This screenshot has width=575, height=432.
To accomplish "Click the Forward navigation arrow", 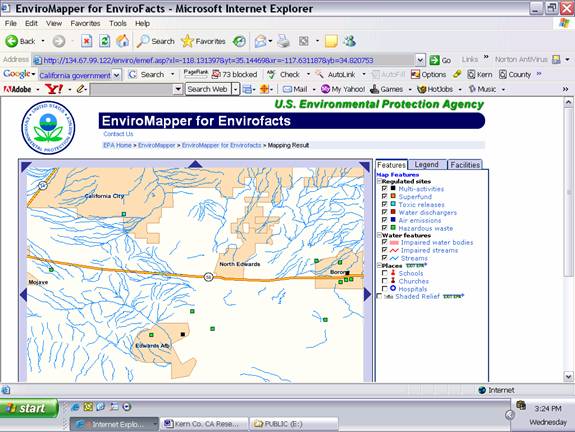I will tap(59, 41).
